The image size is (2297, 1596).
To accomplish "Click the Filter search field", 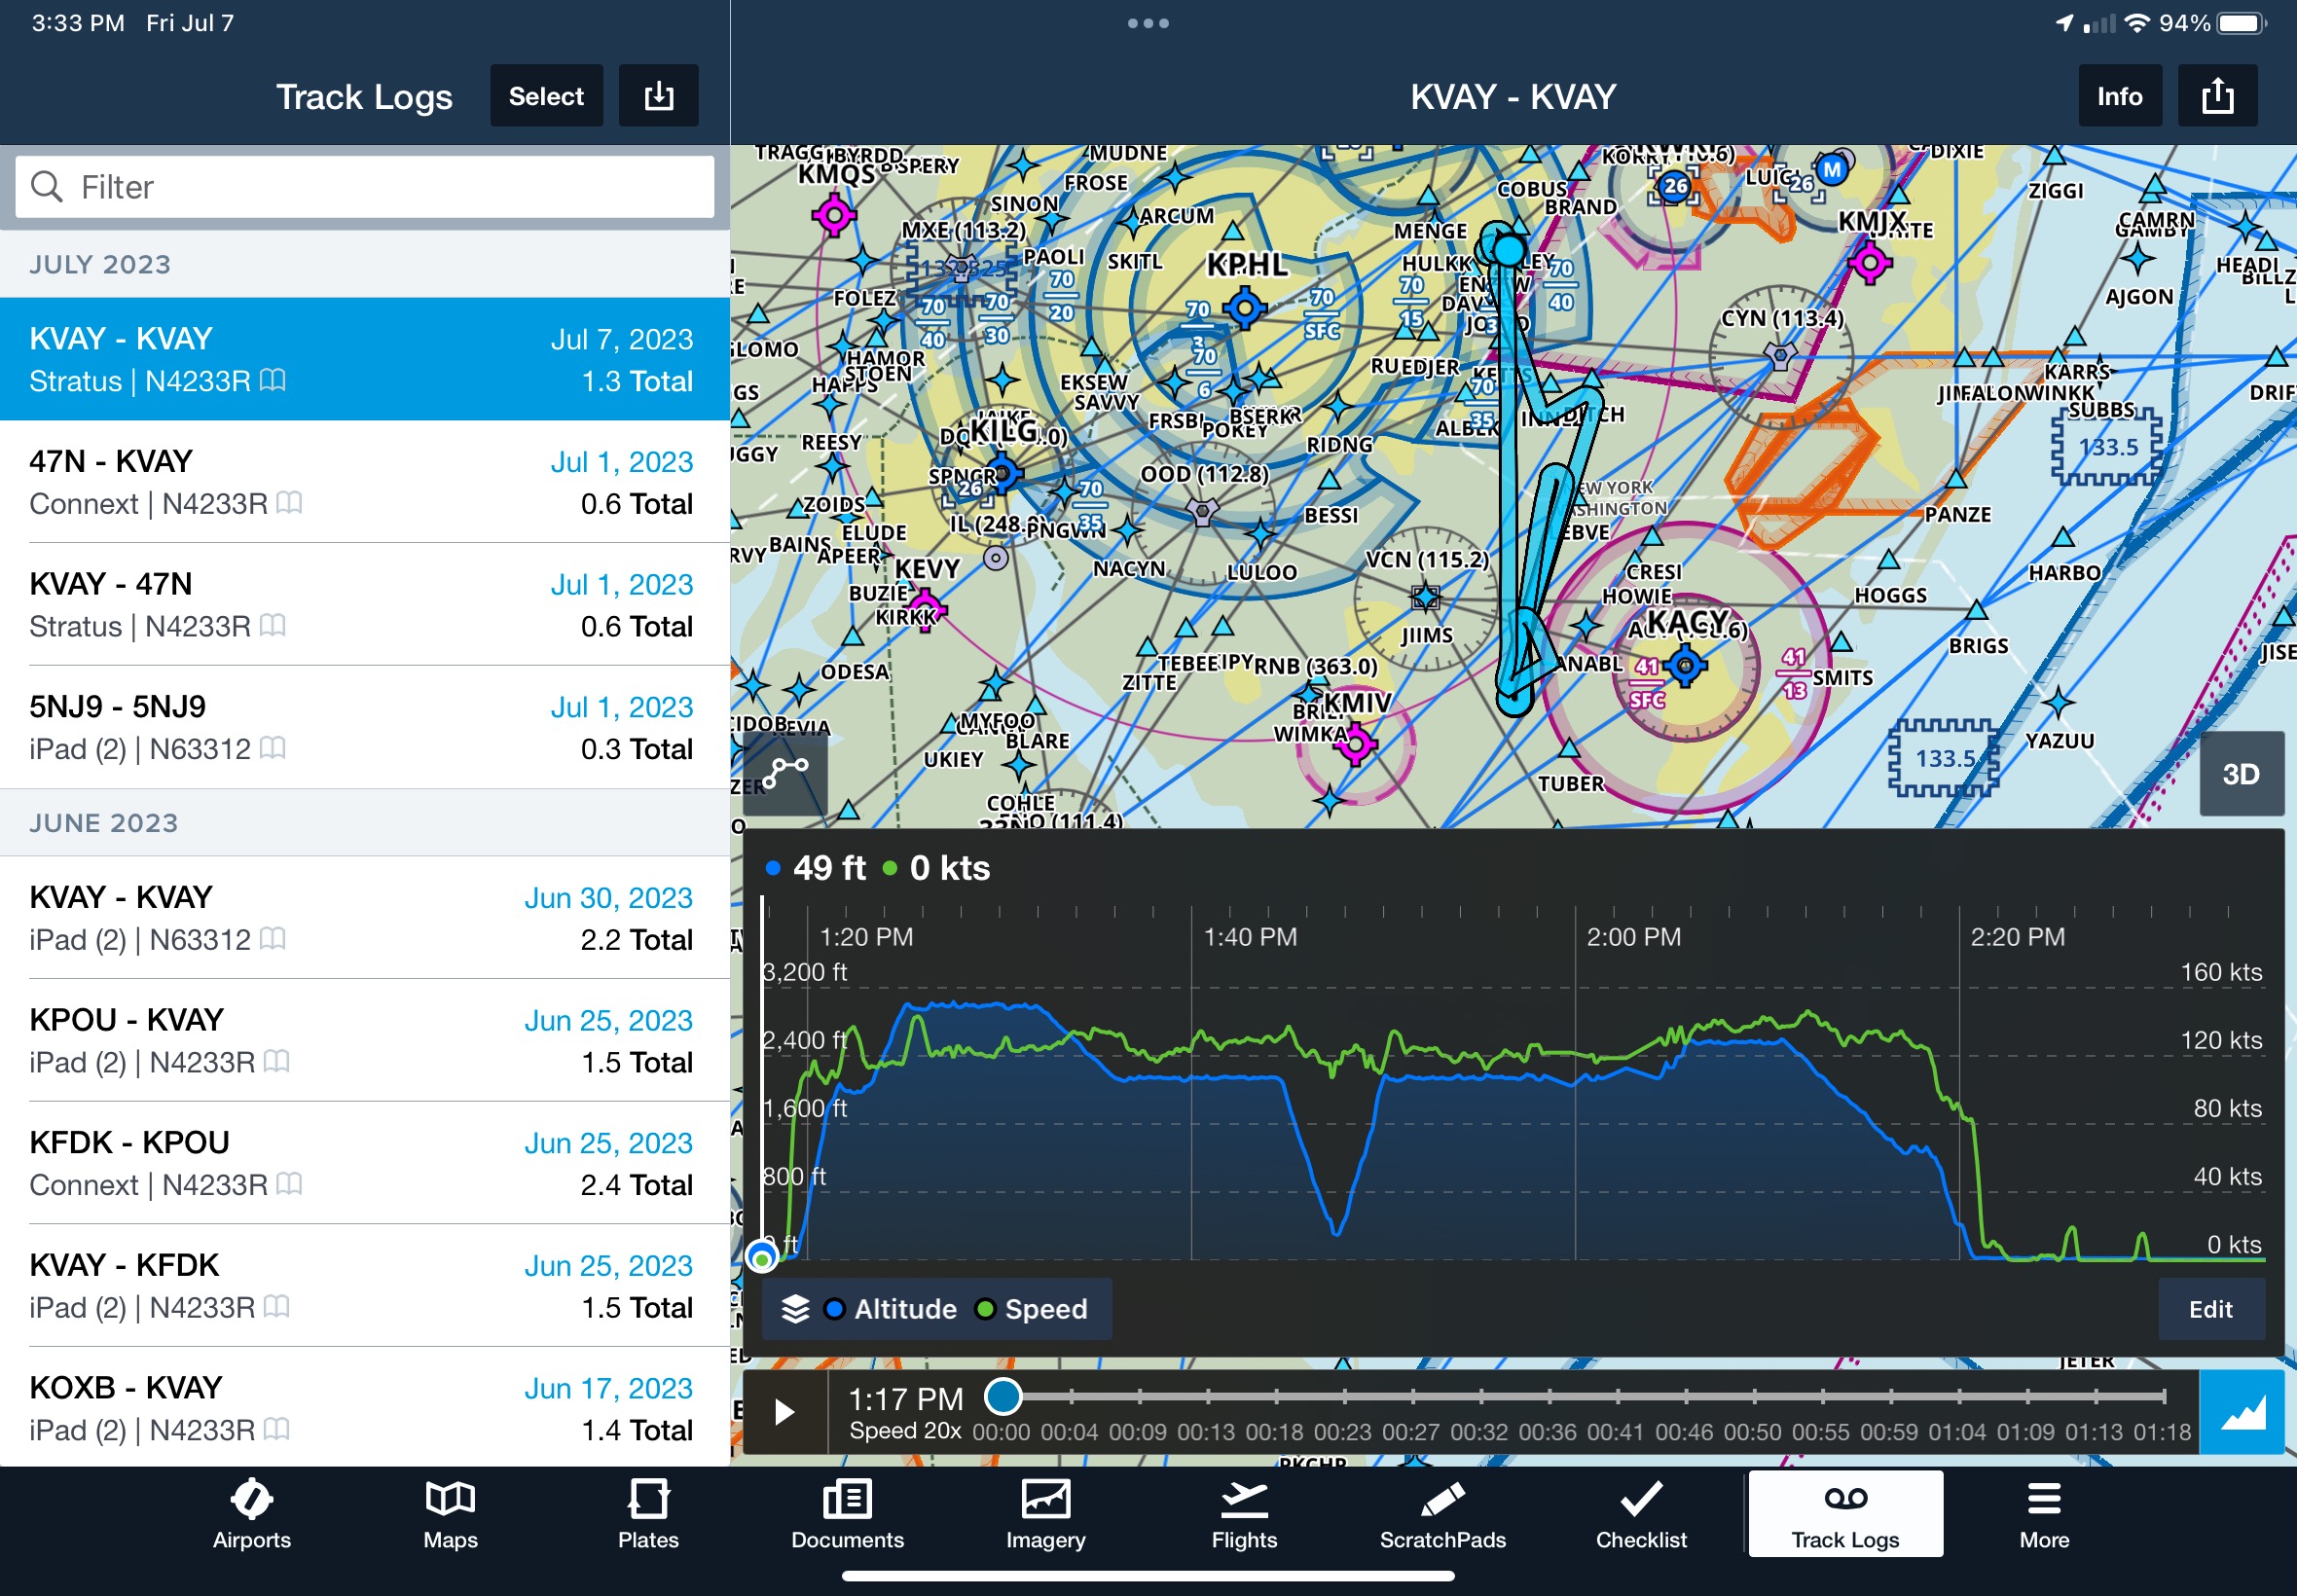I will [x=365, y=187].
